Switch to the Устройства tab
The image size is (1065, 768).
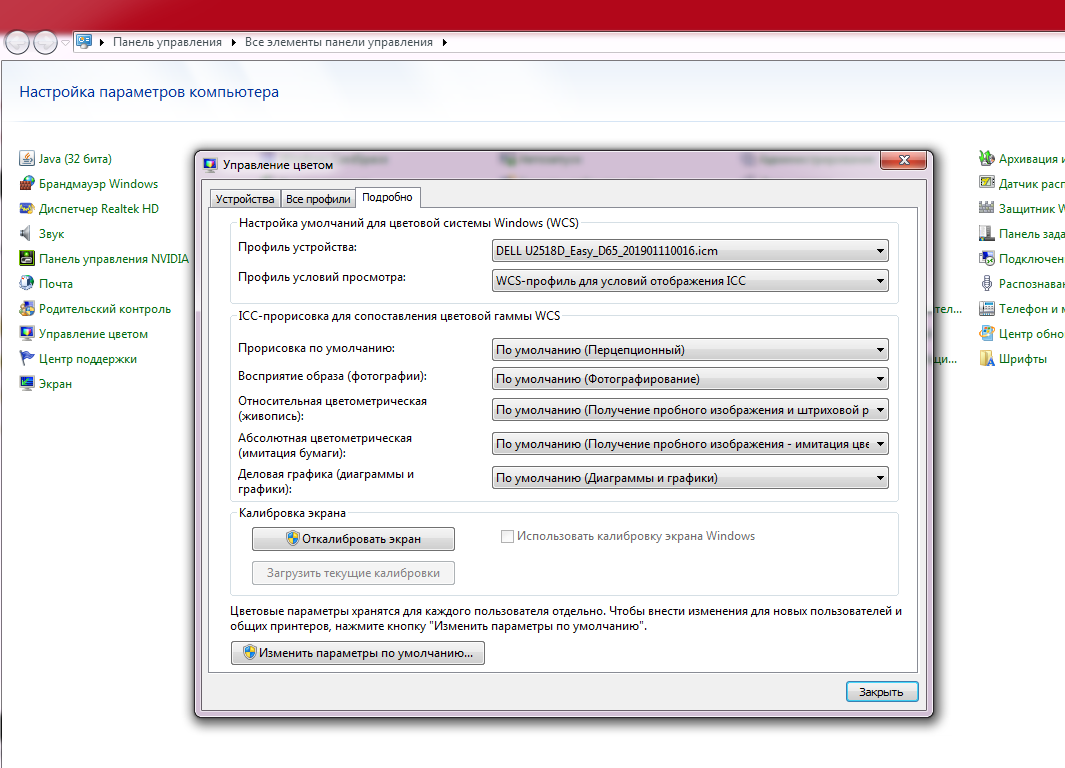click(244, 199)
